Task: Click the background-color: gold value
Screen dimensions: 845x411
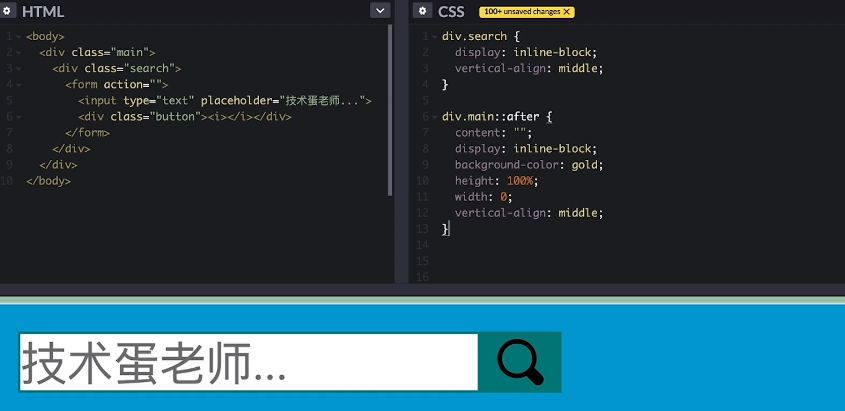Action: [585, 165]
